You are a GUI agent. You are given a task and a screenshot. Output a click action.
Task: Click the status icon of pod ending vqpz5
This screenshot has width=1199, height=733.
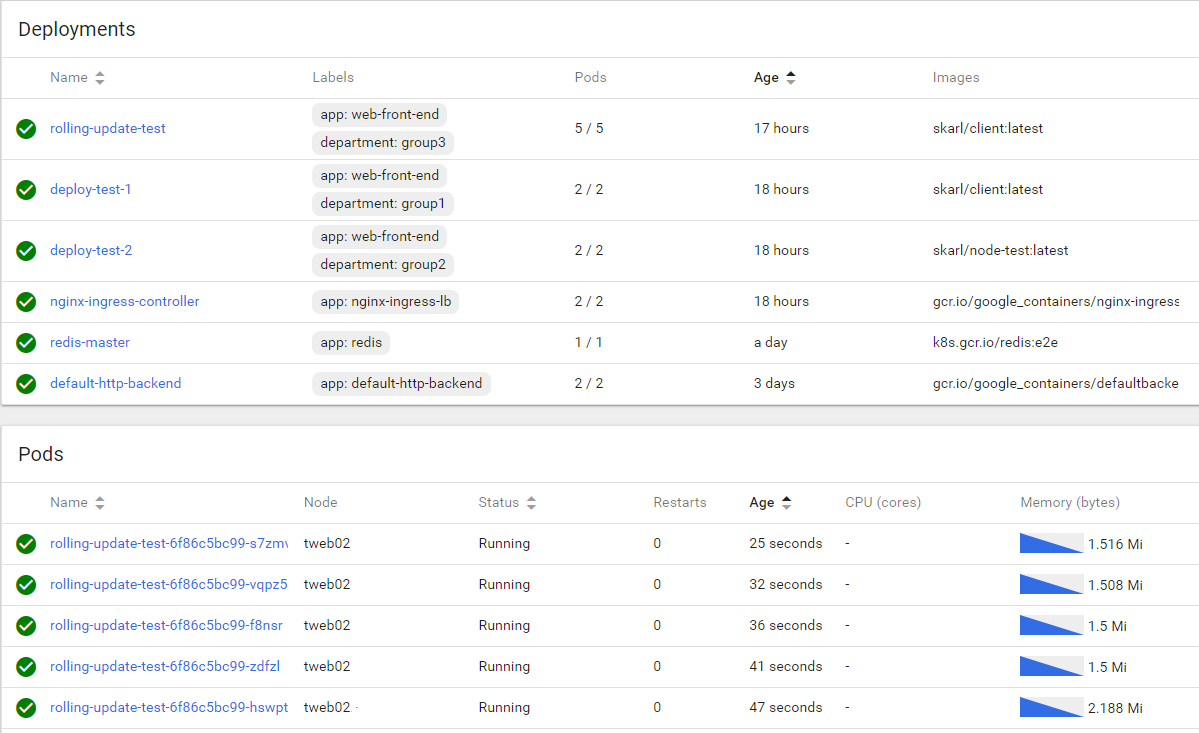(x=26, y=585)
